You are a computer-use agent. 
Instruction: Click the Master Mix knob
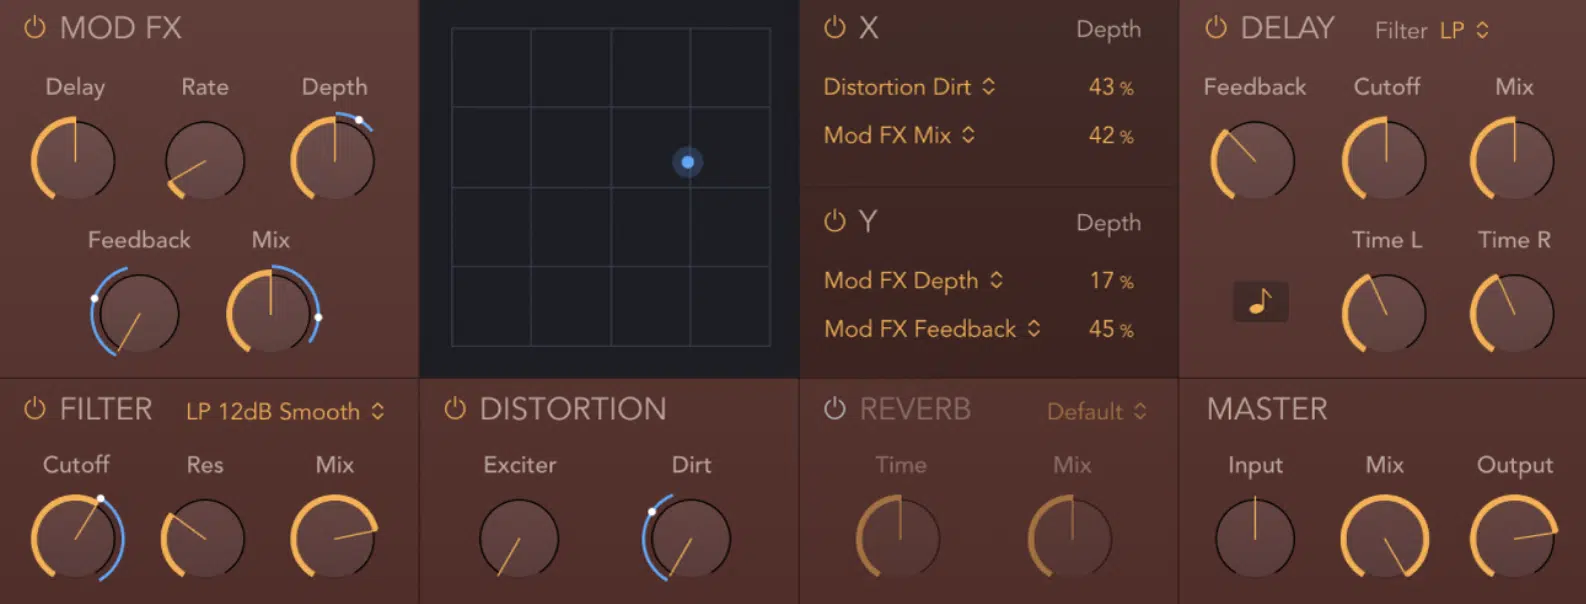tap(1385, 538)
